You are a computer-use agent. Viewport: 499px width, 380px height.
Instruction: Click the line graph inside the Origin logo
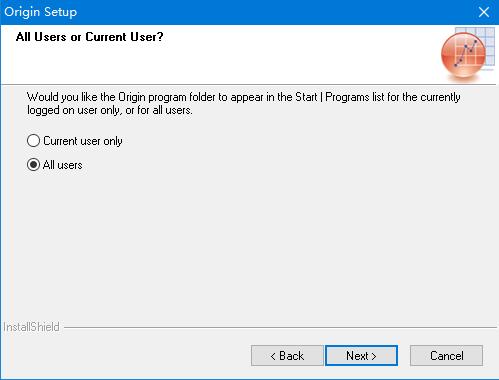tap(466, 53)
